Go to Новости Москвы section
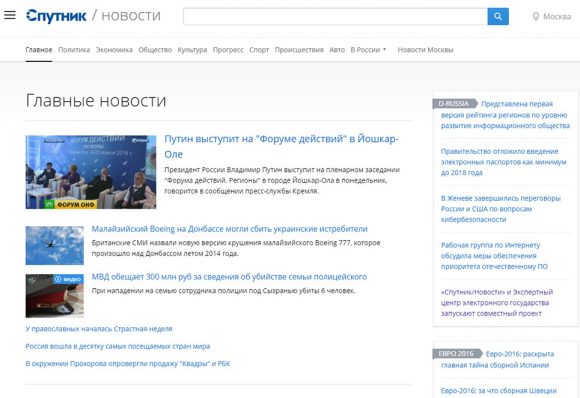The width and height of the screenshot is (580, 398). pos(425,50)
